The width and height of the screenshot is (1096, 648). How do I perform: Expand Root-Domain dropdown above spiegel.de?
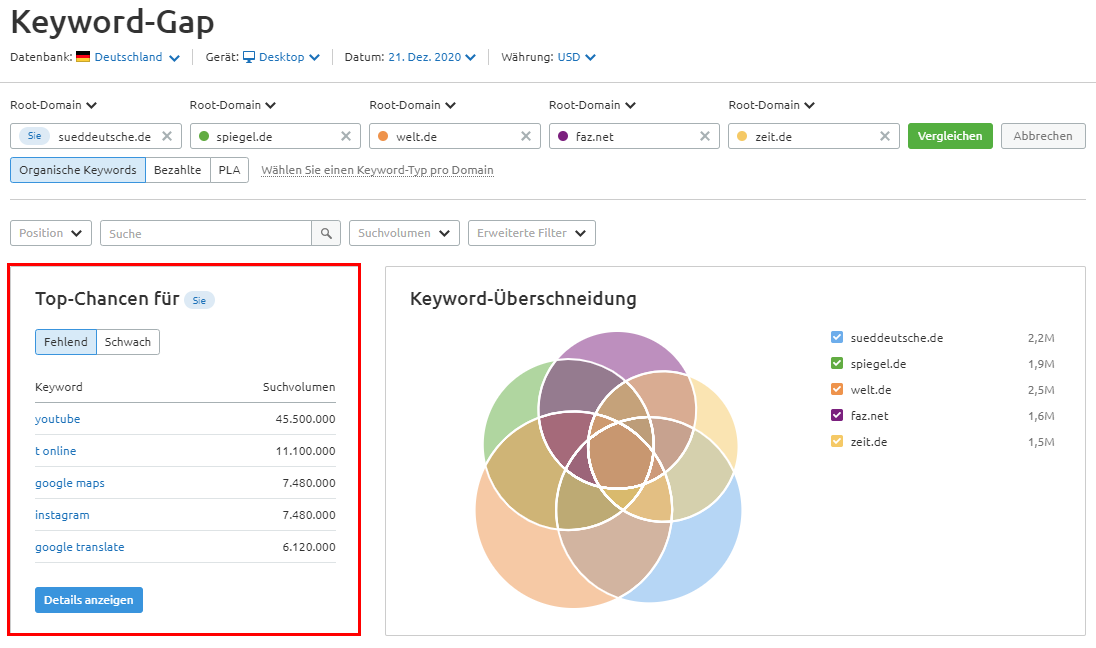tap(233, 105)
